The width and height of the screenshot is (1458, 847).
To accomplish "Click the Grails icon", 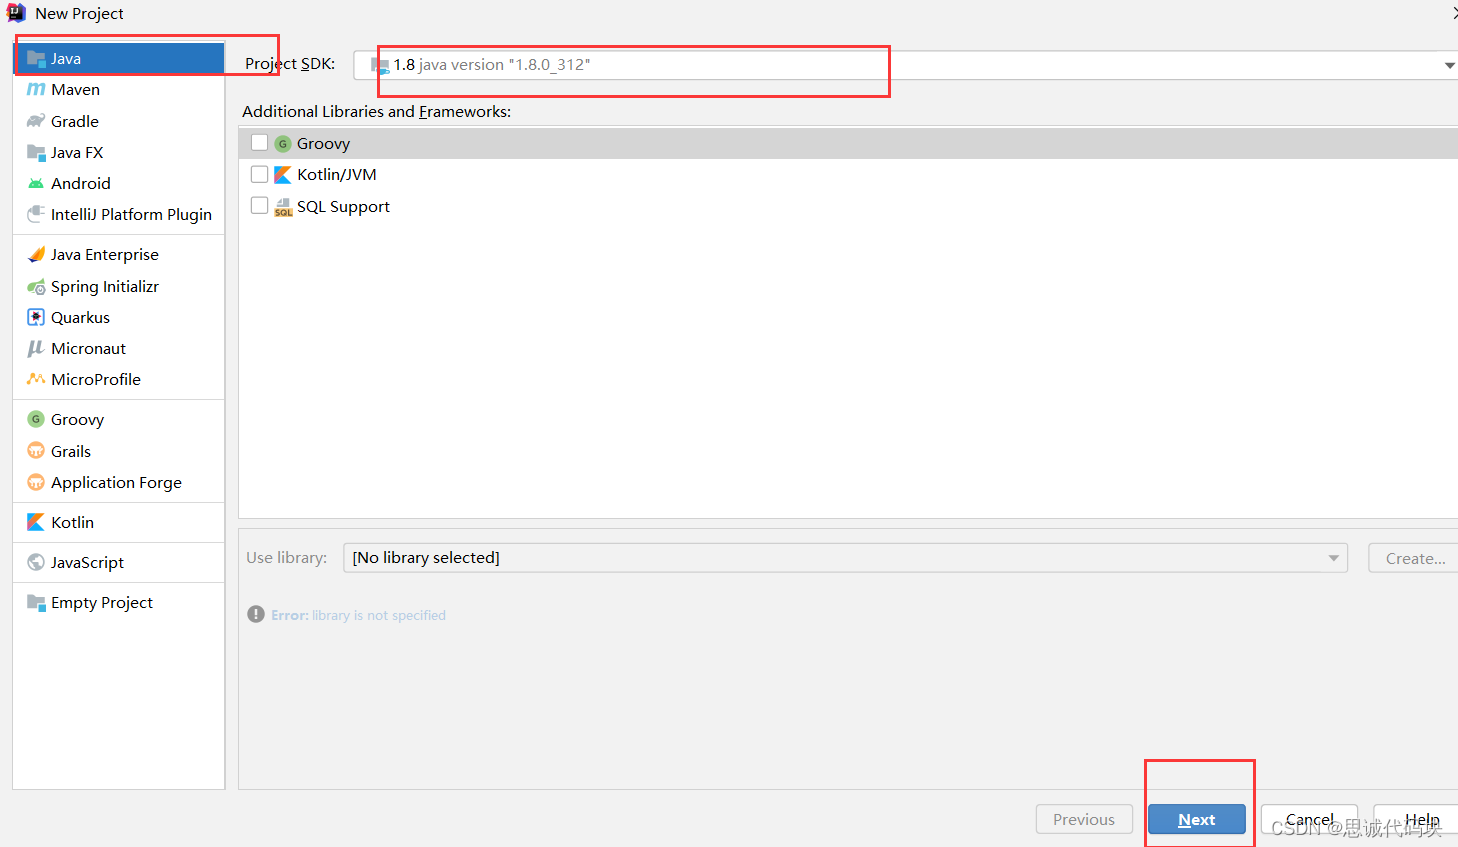I will point(36,451).
